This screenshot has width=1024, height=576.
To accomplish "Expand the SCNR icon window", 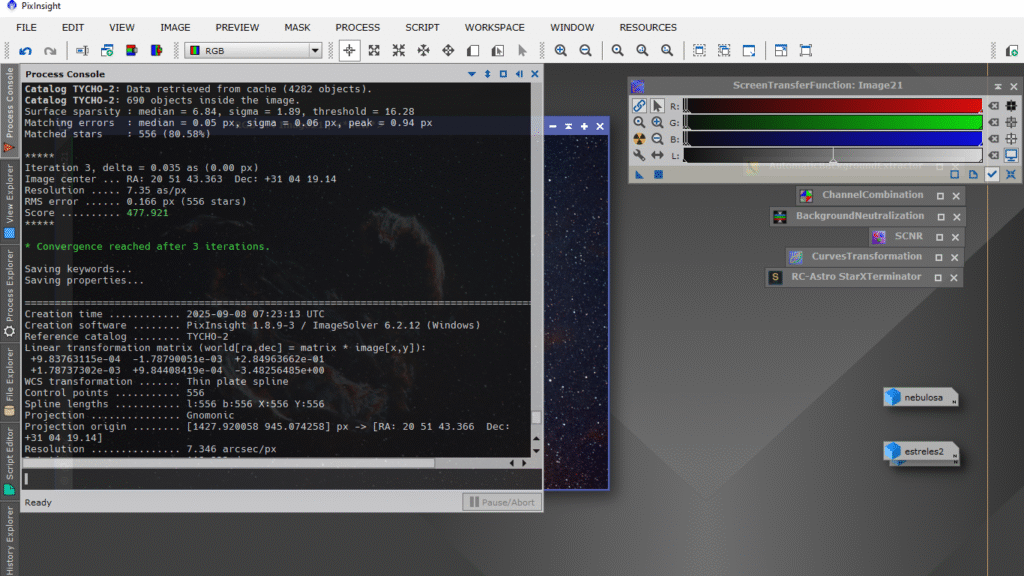I will pyautogui.click(x=940, y=237).
